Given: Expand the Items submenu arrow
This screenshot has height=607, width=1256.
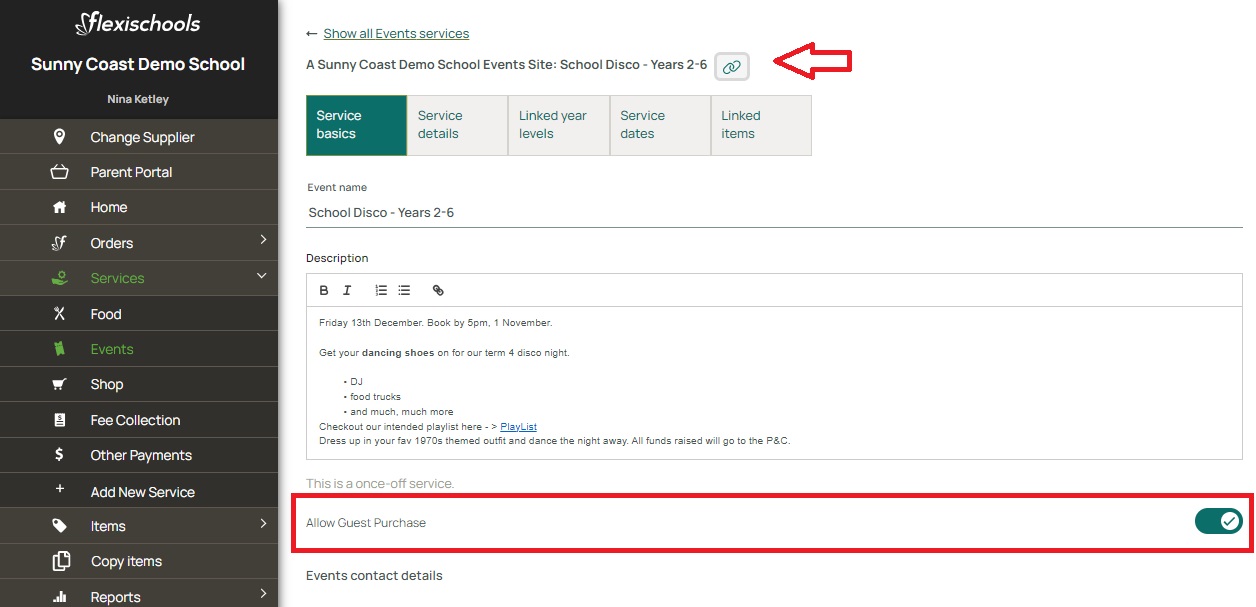Looking at the screenshot, I should [263, 523].
